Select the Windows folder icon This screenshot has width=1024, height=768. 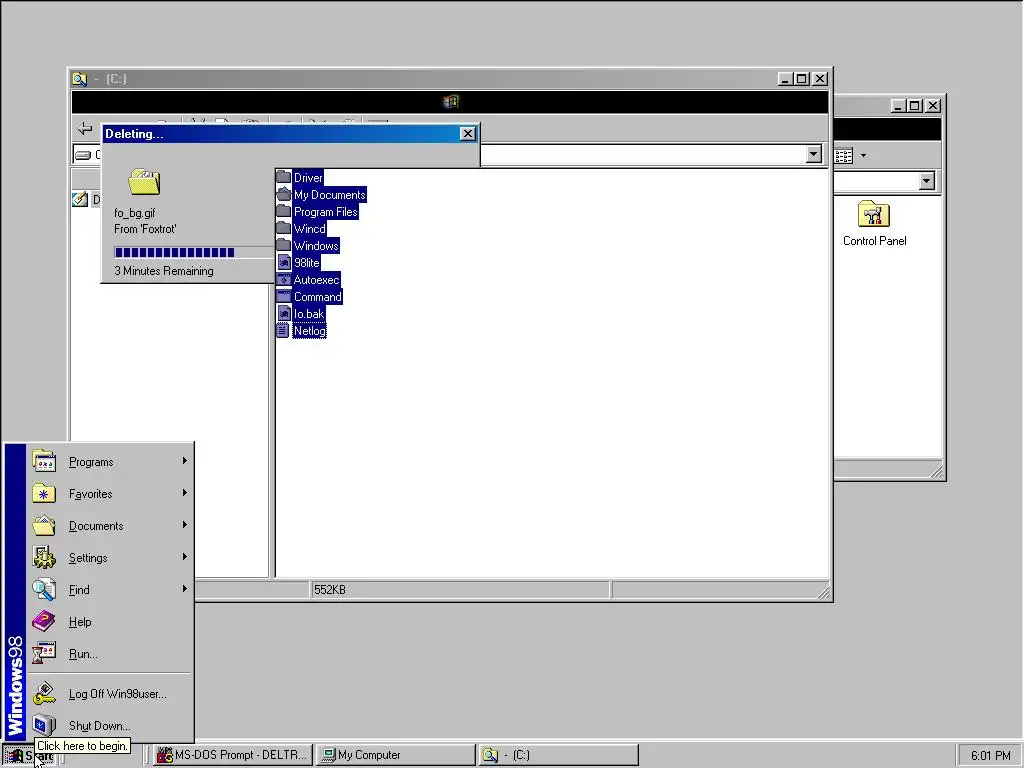(283, 245)
